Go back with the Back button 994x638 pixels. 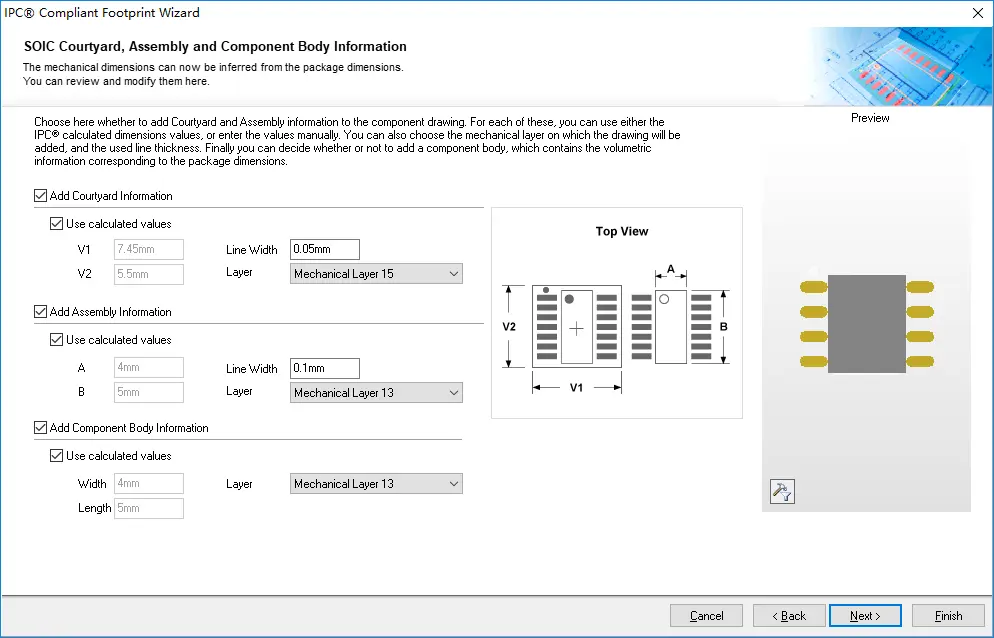pos(789,616)
